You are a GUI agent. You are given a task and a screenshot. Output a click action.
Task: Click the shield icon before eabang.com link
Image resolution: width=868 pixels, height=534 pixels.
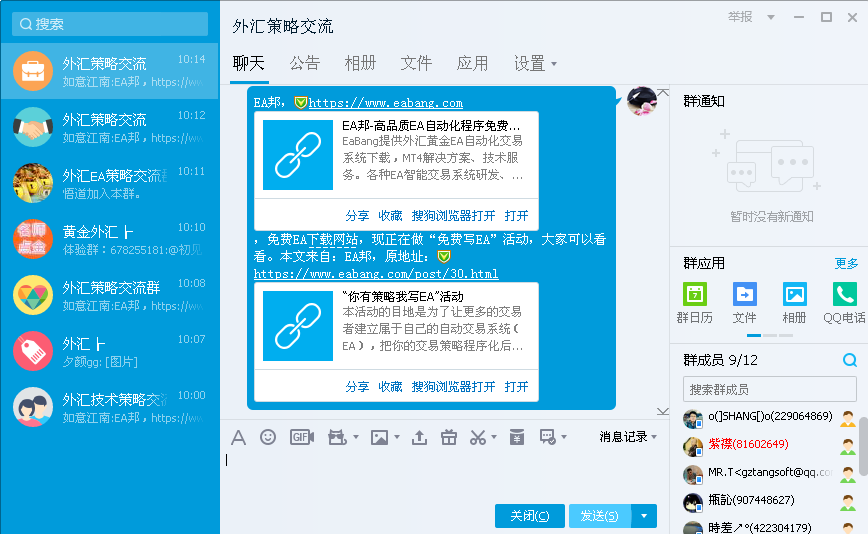point(301,102)
